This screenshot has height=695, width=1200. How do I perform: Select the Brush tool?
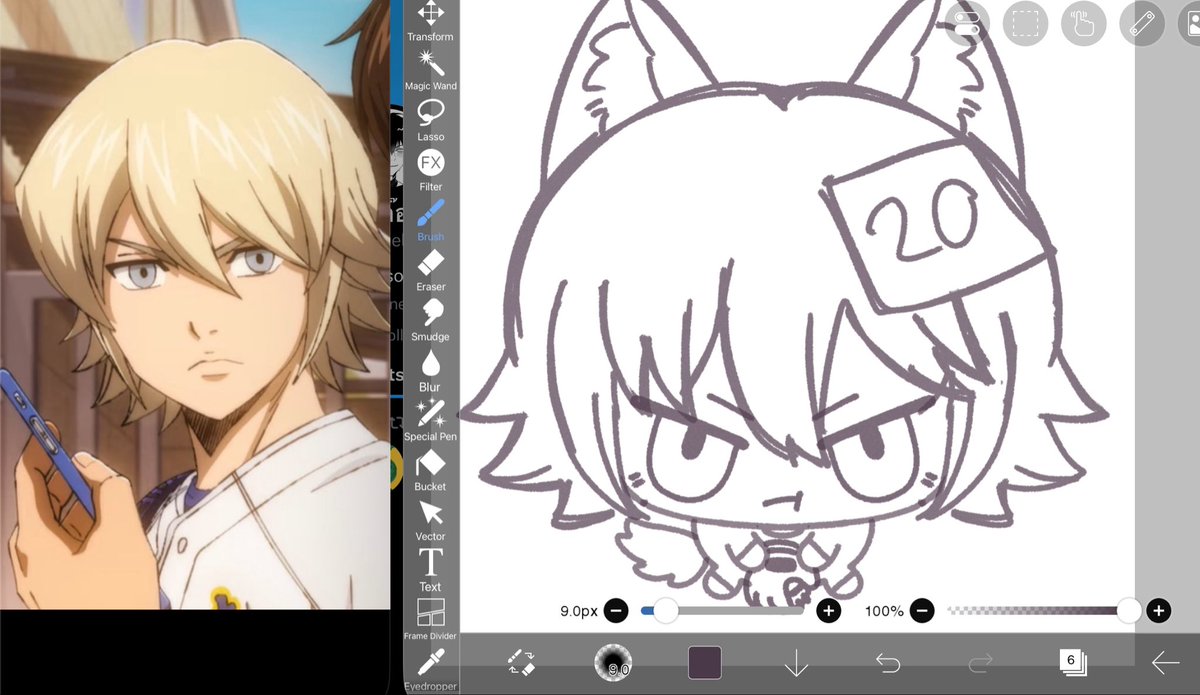(x=430, y=220)
